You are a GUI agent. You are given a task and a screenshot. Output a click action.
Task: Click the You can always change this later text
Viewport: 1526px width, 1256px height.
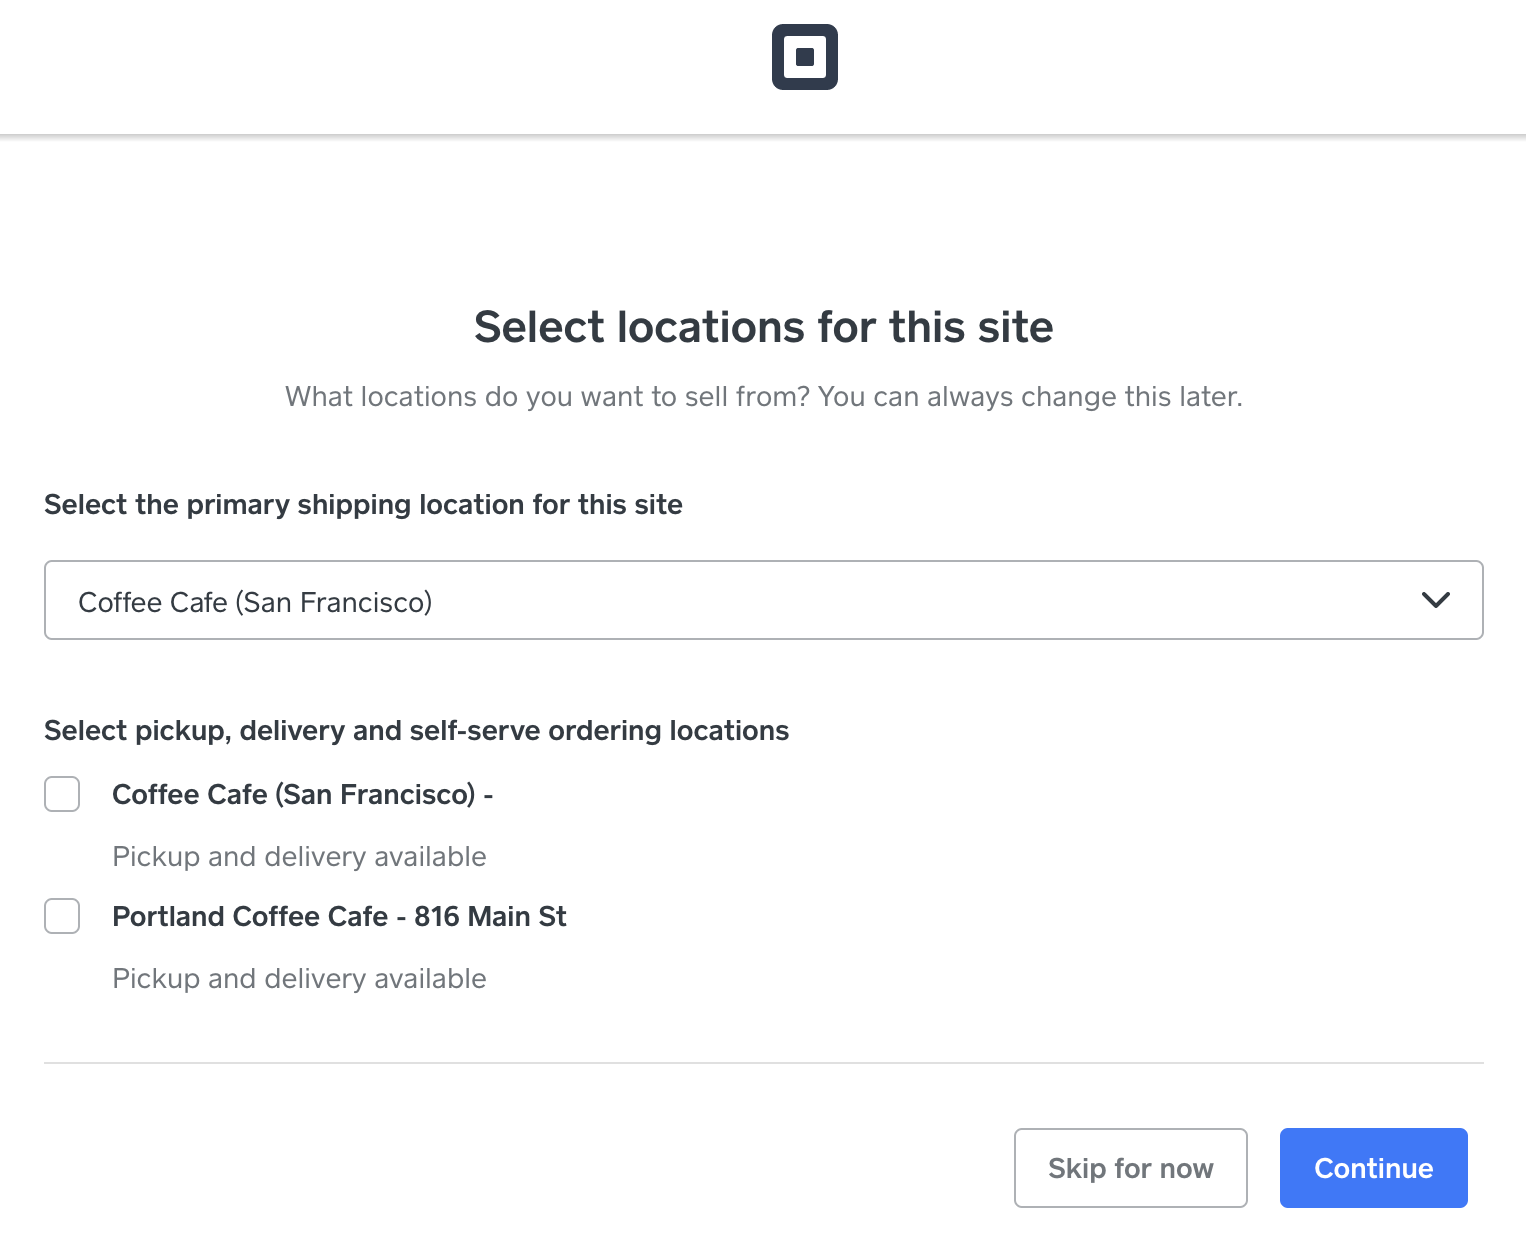click(1030, 397)
